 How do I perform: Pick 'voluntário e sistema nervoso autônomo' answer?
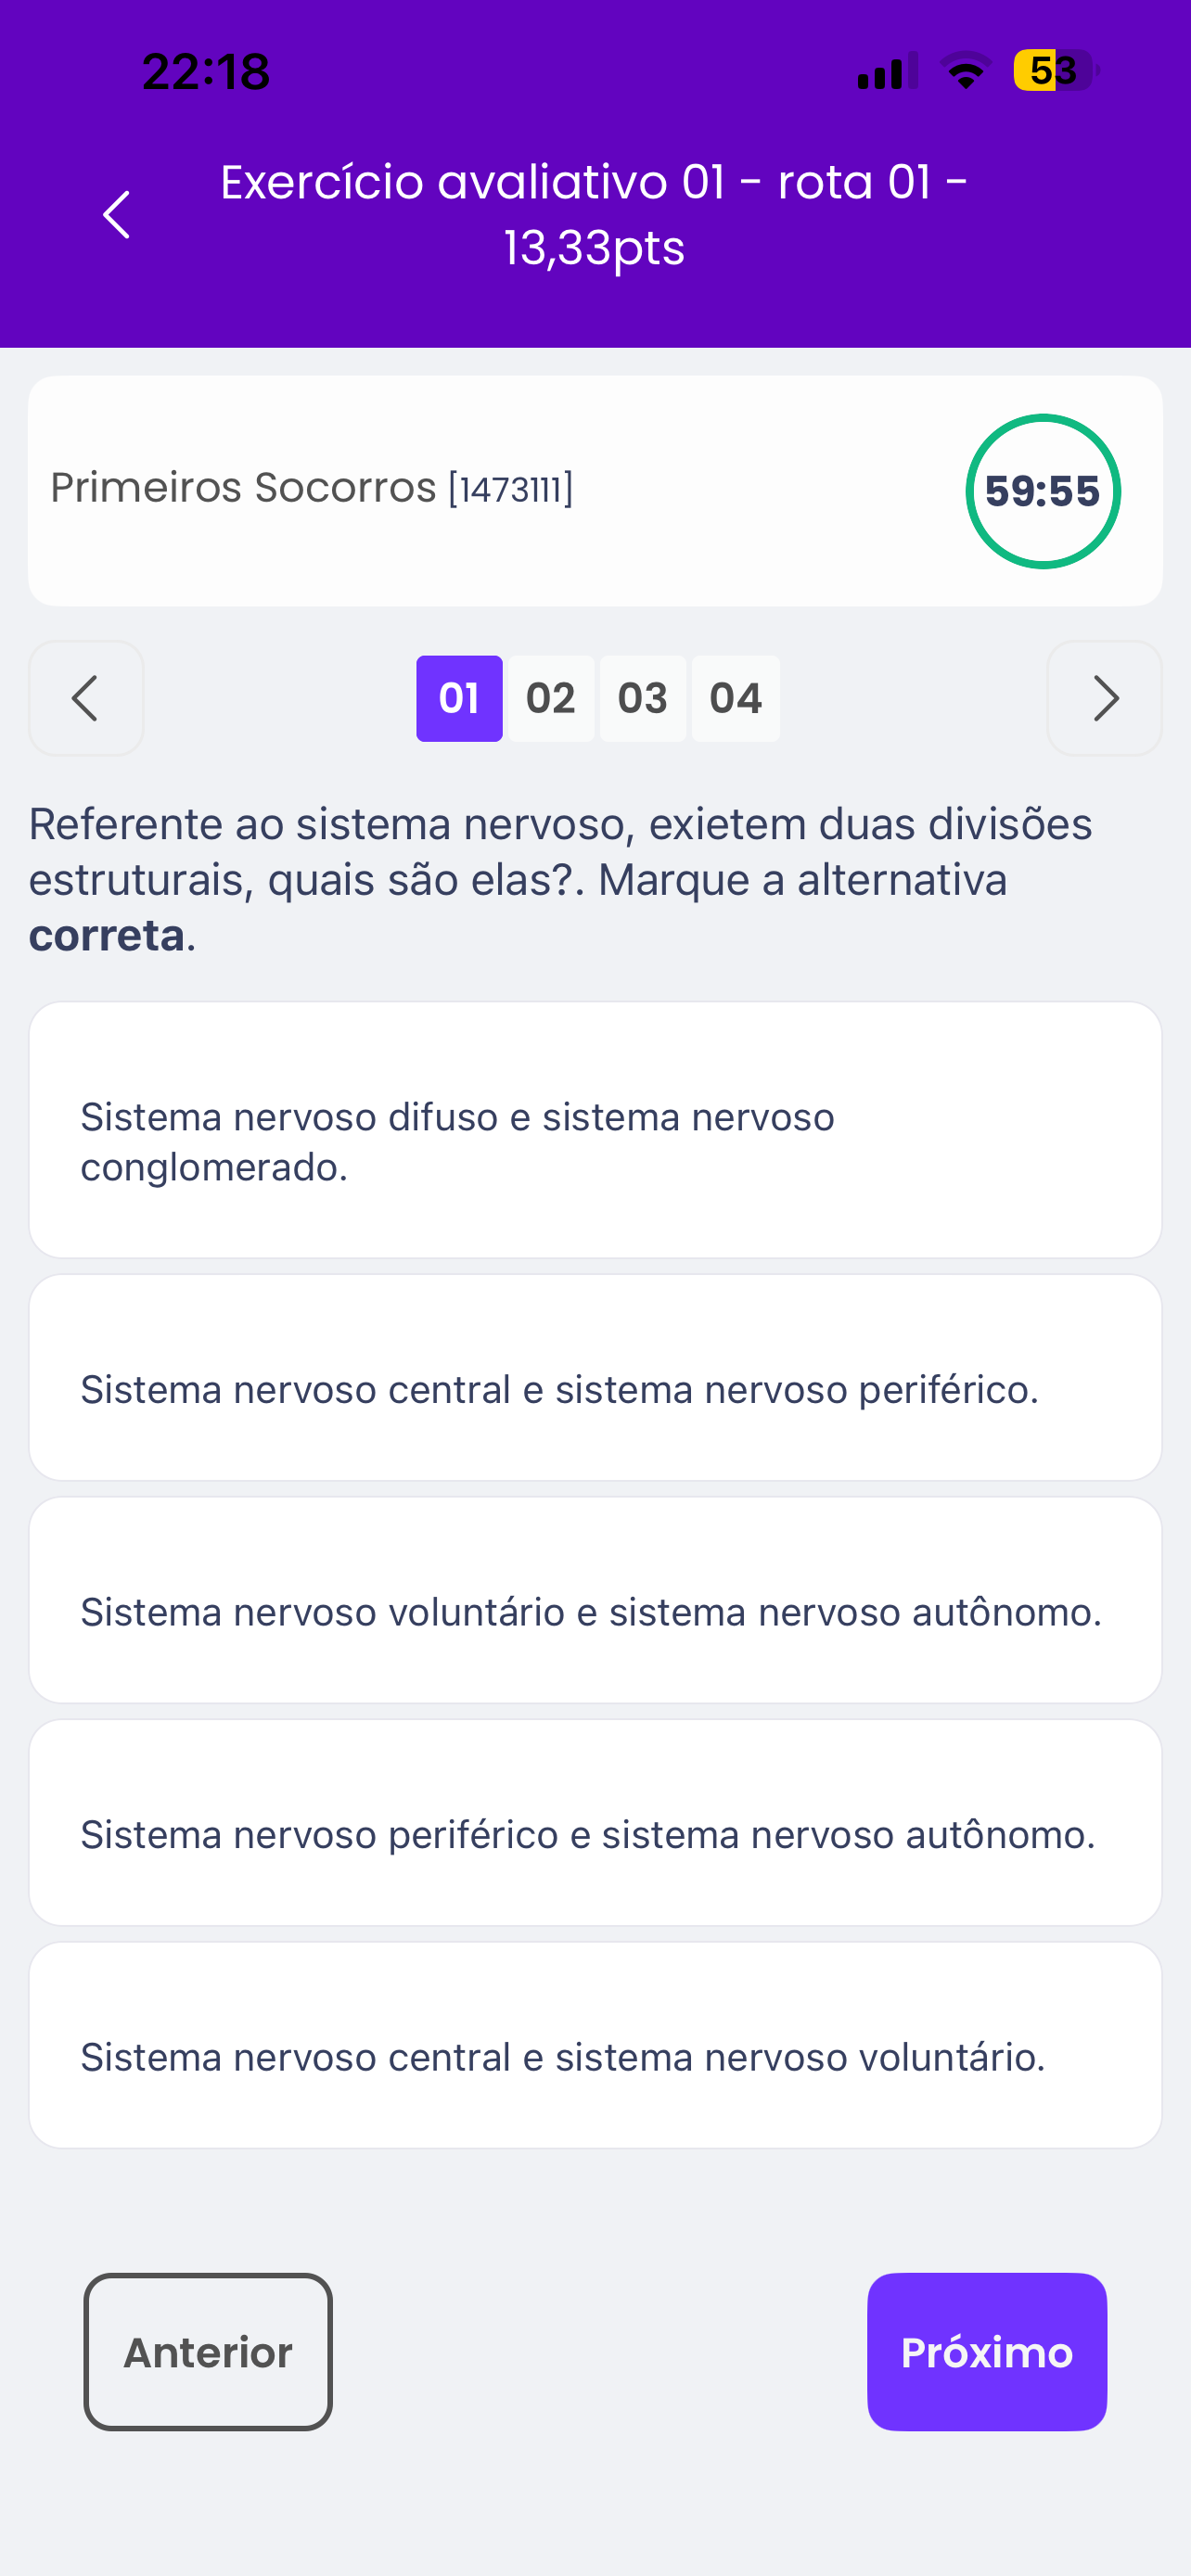[595, 1611]
